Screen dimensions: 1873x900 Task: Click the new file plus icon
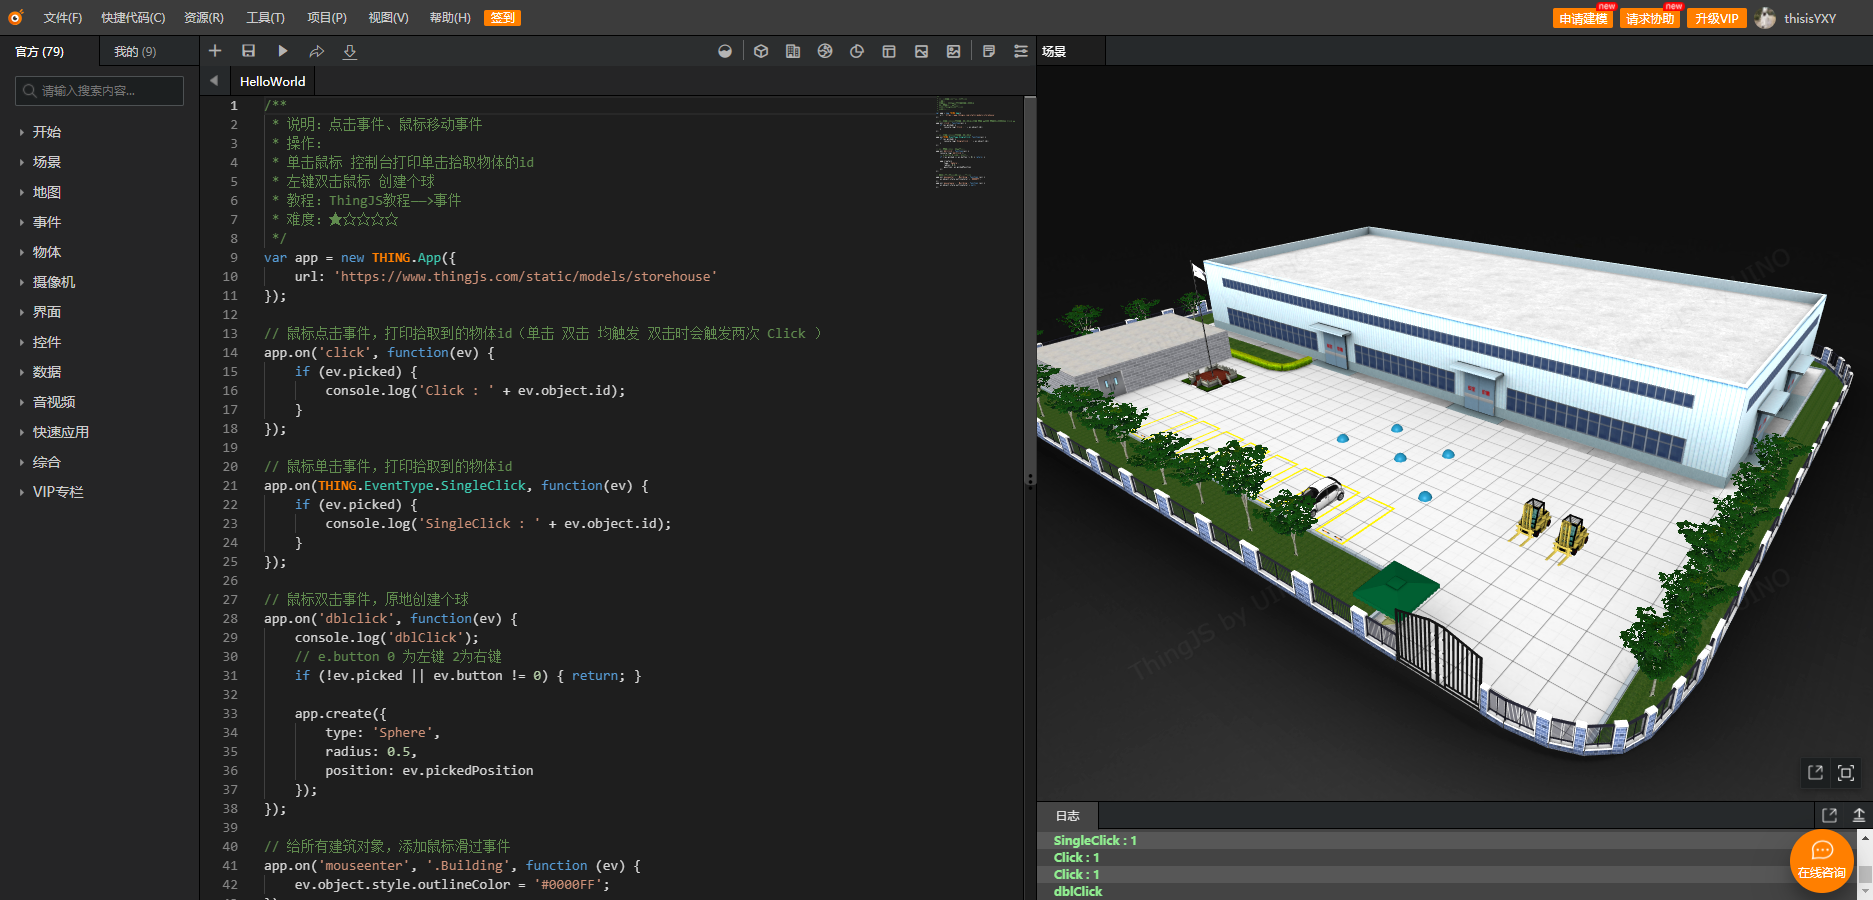[215, 51]
